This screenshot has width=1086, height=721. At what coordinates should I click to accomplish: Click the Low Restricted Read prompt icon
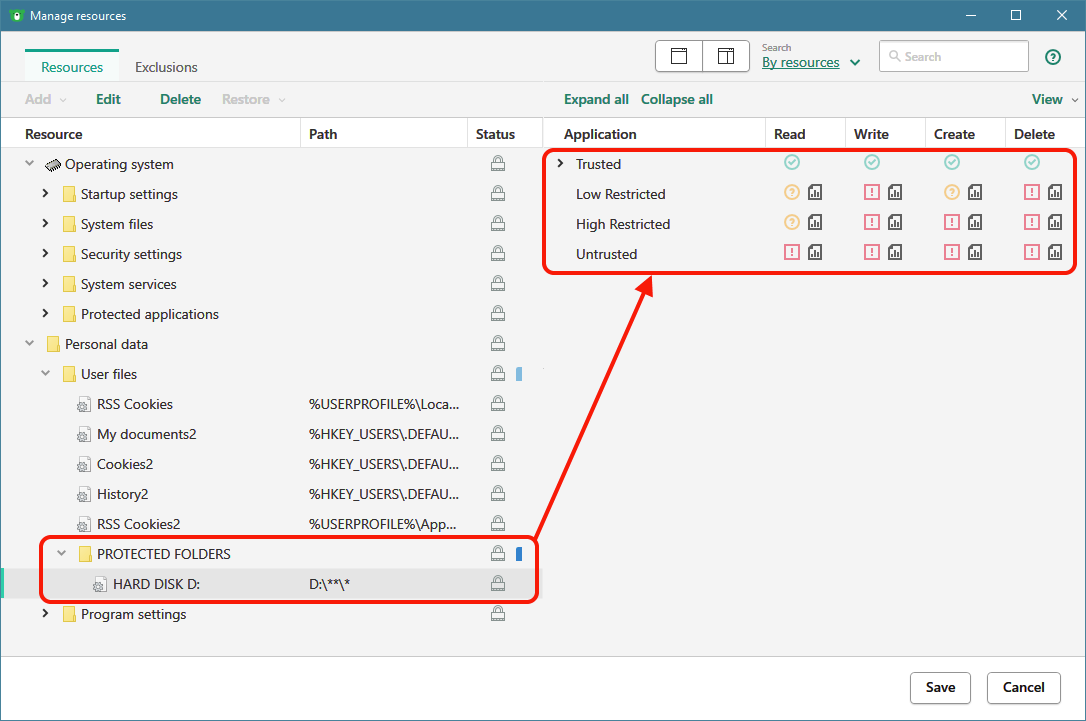tap(792, 193)
